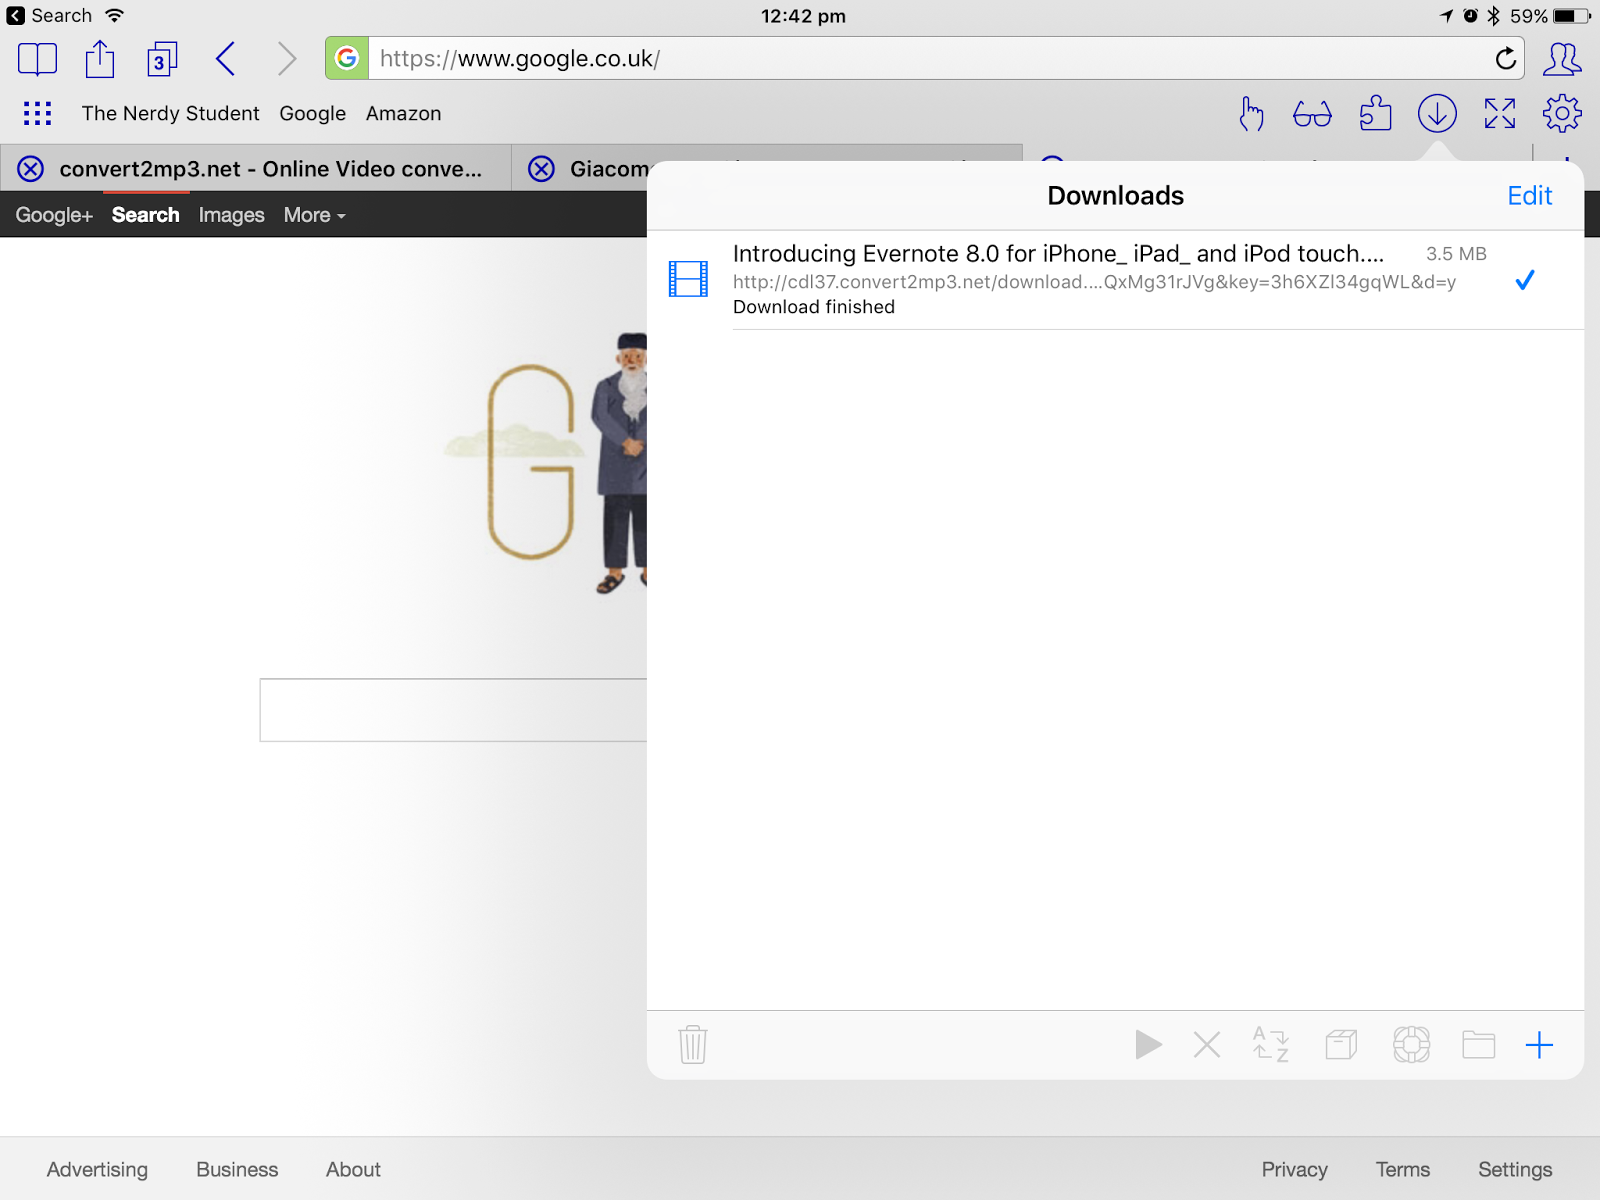Open the bookmarks book icon
The image size is (1600, 1200).
38,59
